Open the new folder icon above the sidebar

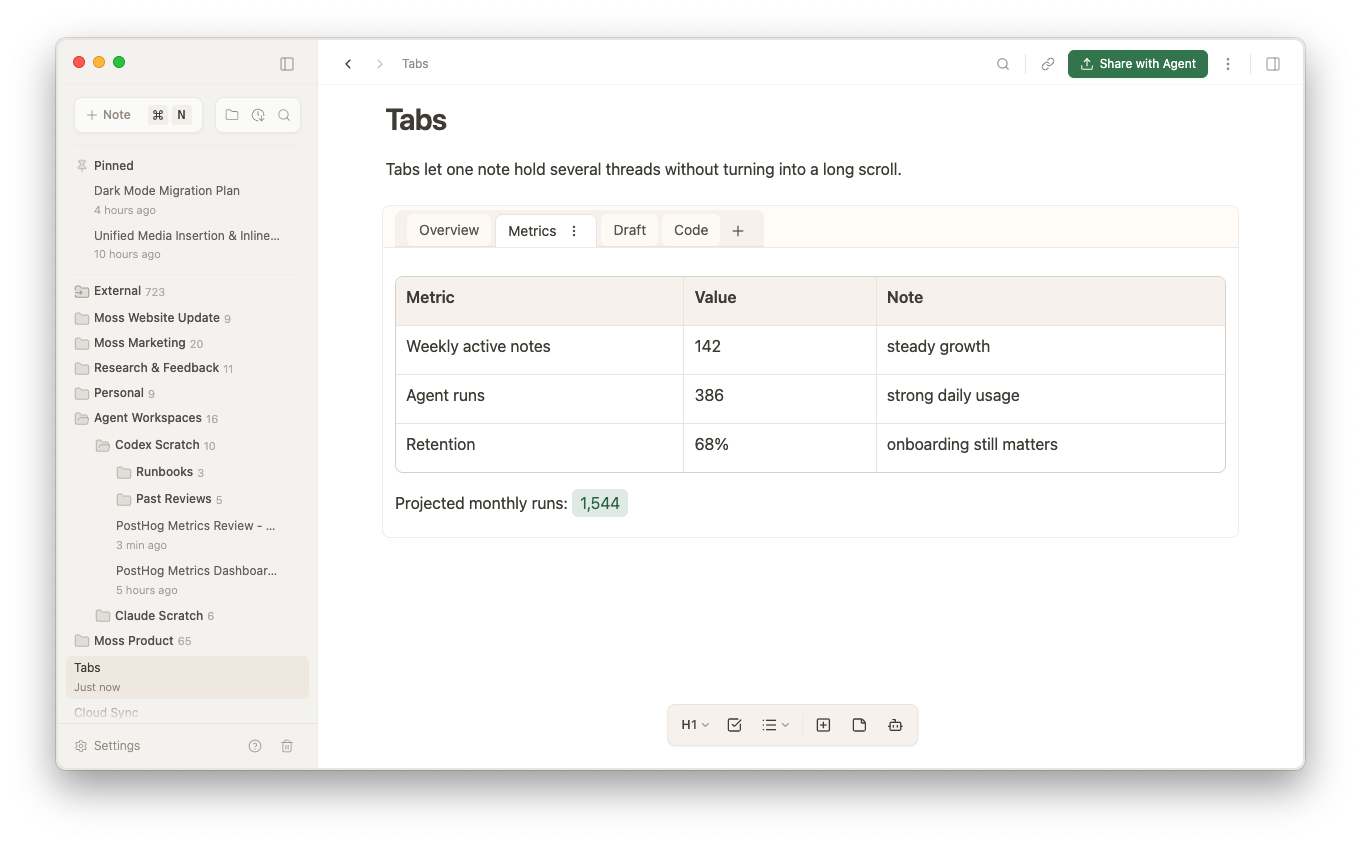point(231,115)
